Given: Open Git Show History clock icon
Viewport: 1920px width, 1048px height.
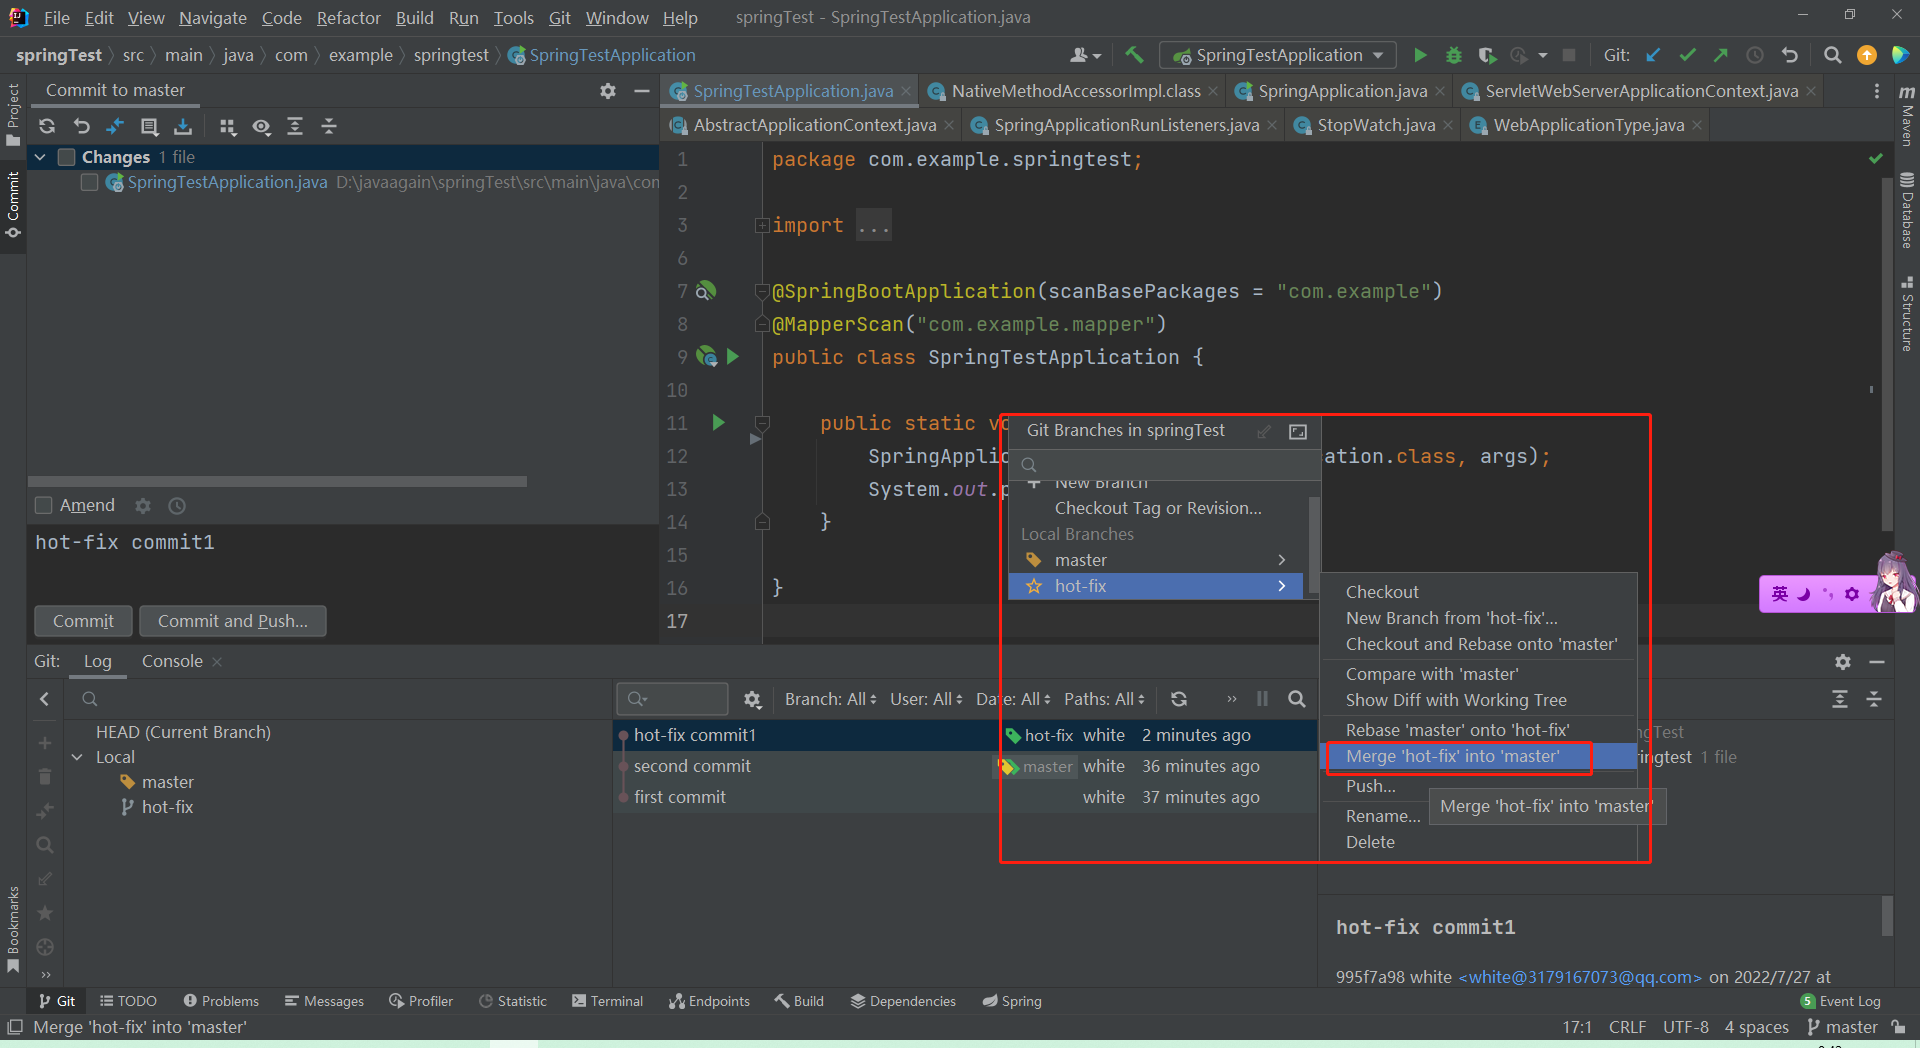Looking at the screenshot, I should tap(1755, 55).
